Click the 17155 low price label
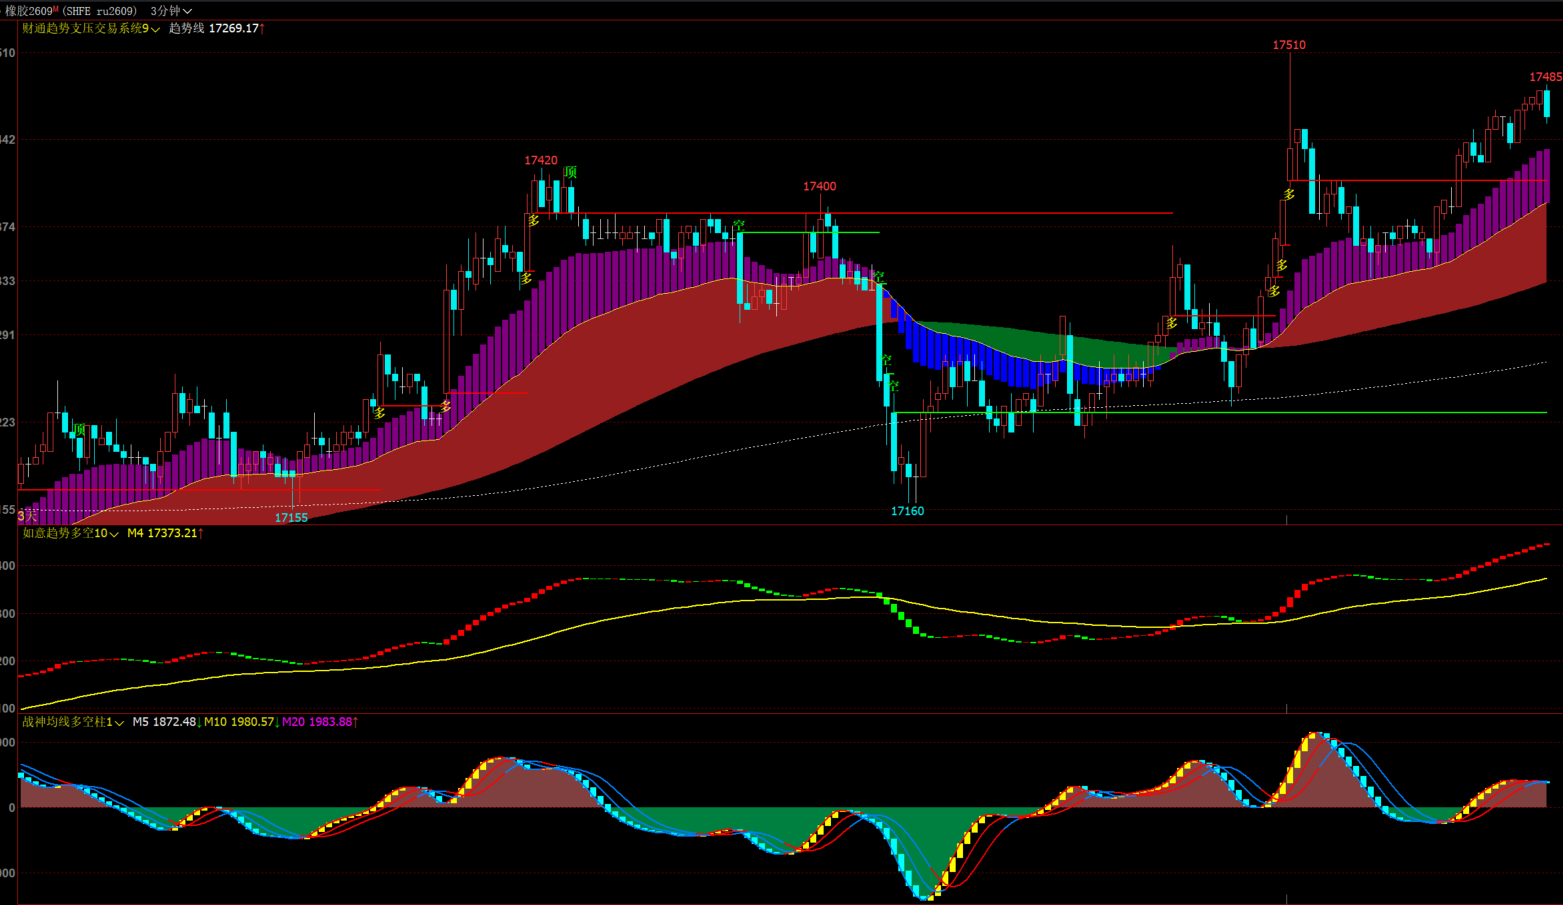The height and width of the screenshot is (905, 1563). point(291,518)
